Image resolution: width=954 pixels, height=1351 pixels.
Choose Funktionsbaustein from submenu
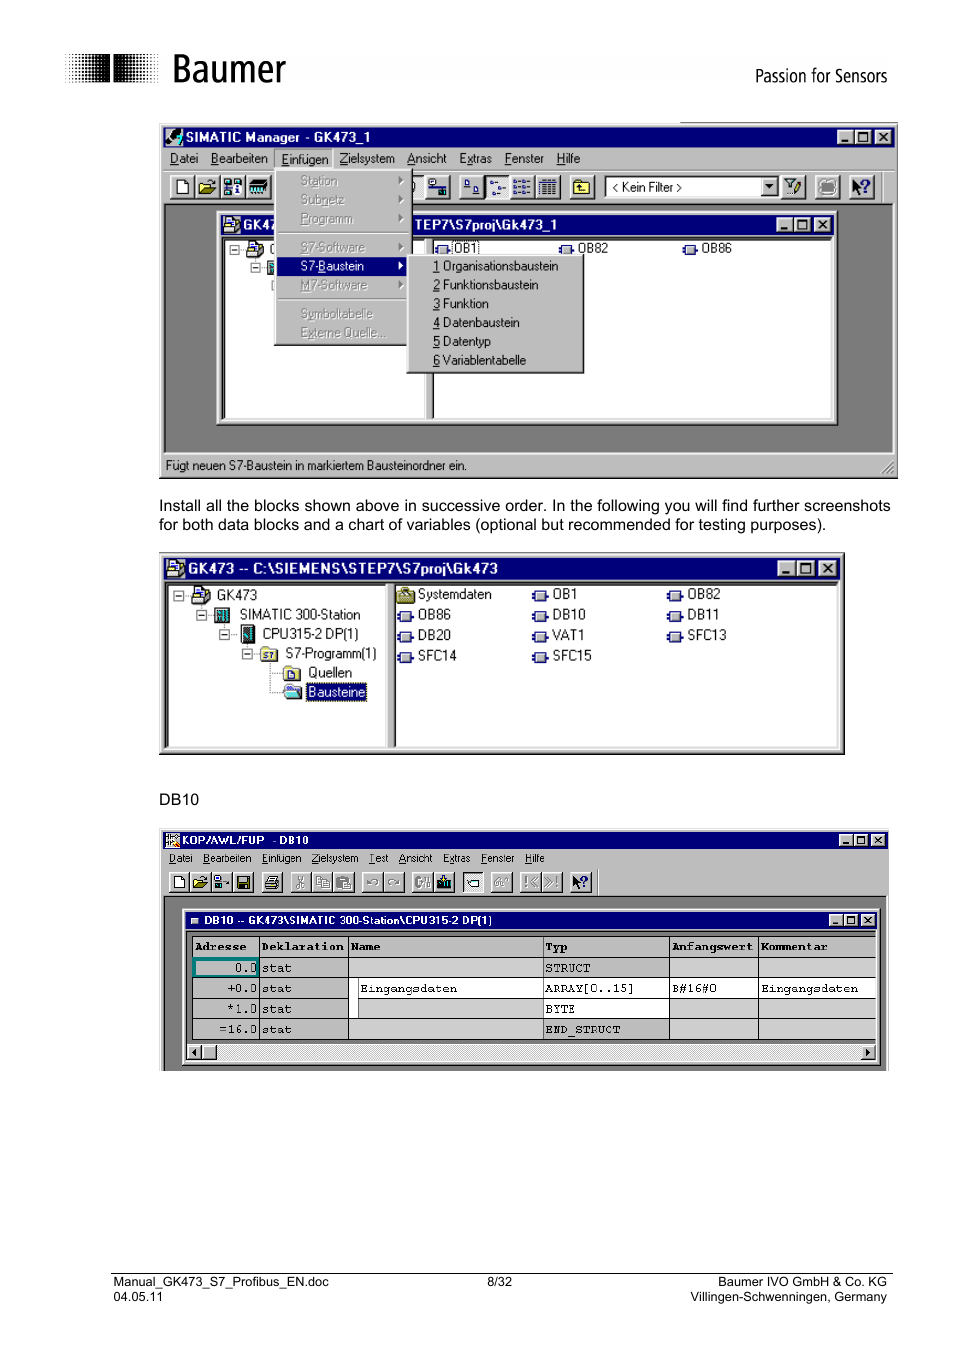(x=495, y=285)
